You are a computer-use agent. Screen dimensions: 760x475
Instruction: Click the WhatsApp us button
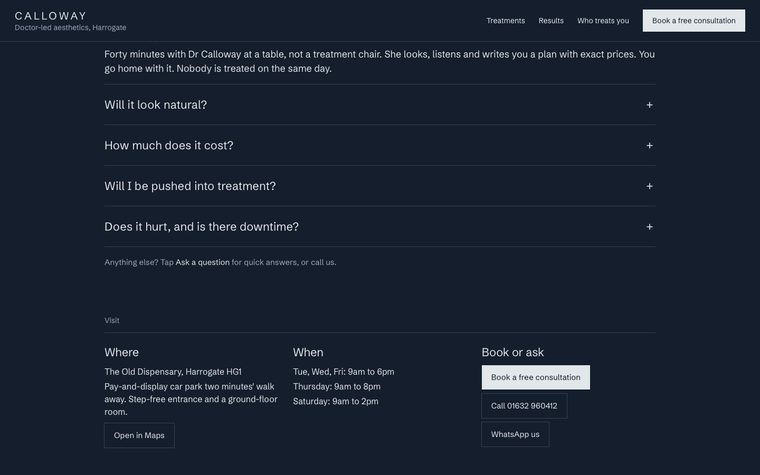click(x=515, y=434)
